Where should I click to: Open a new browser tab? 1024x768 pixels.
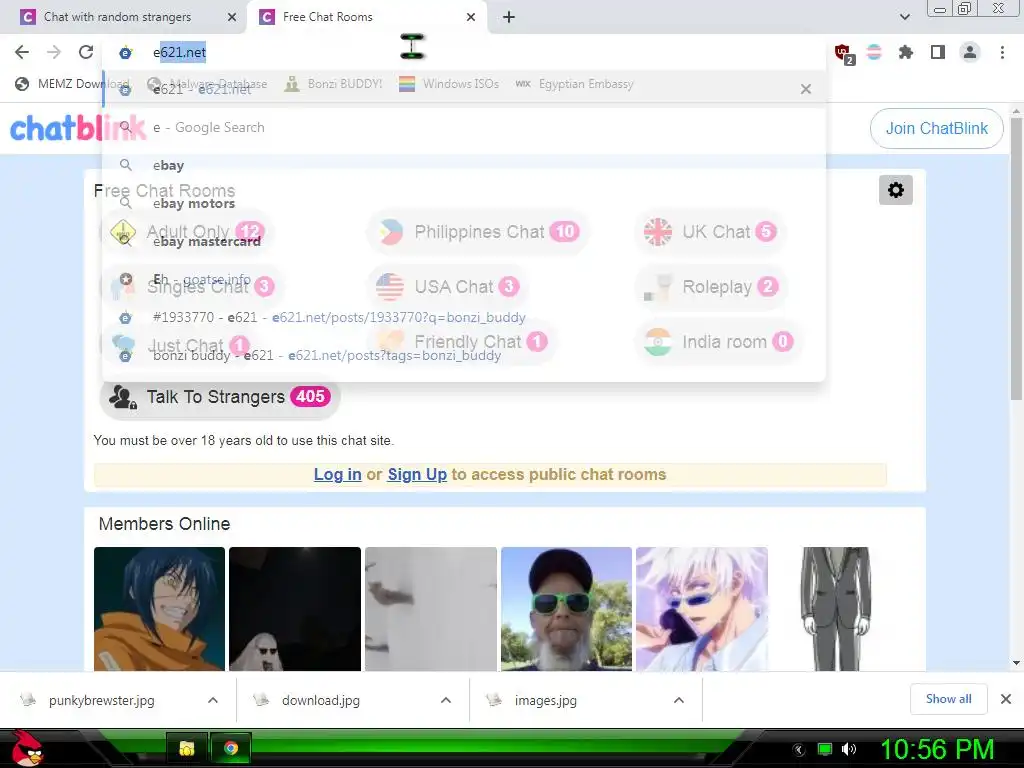[509, 17]
